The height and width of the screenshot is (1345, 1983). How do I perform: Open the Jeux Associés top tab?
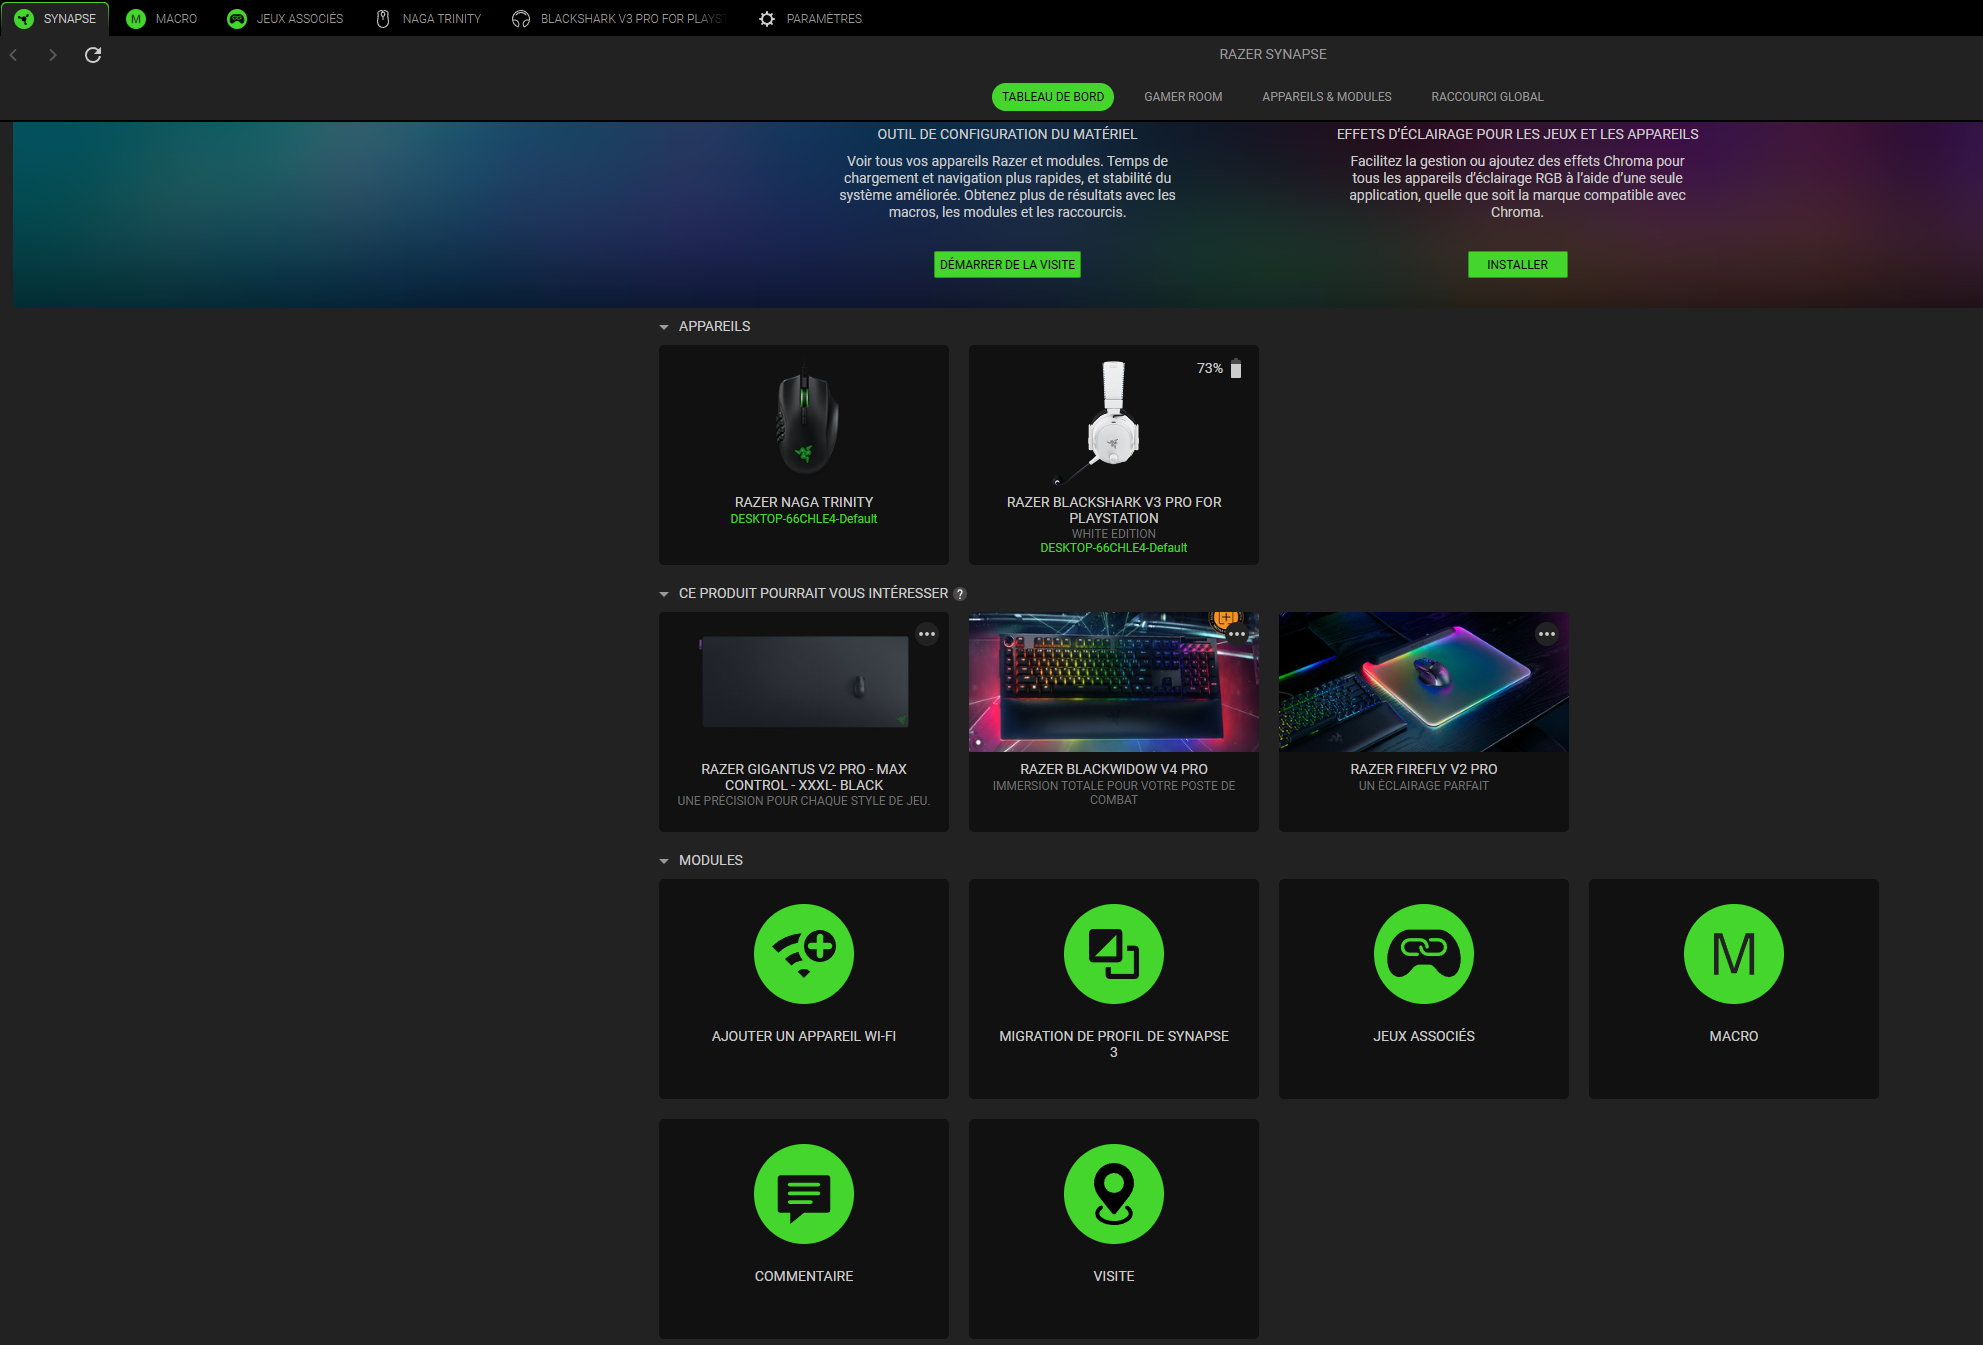pos(286,19)
